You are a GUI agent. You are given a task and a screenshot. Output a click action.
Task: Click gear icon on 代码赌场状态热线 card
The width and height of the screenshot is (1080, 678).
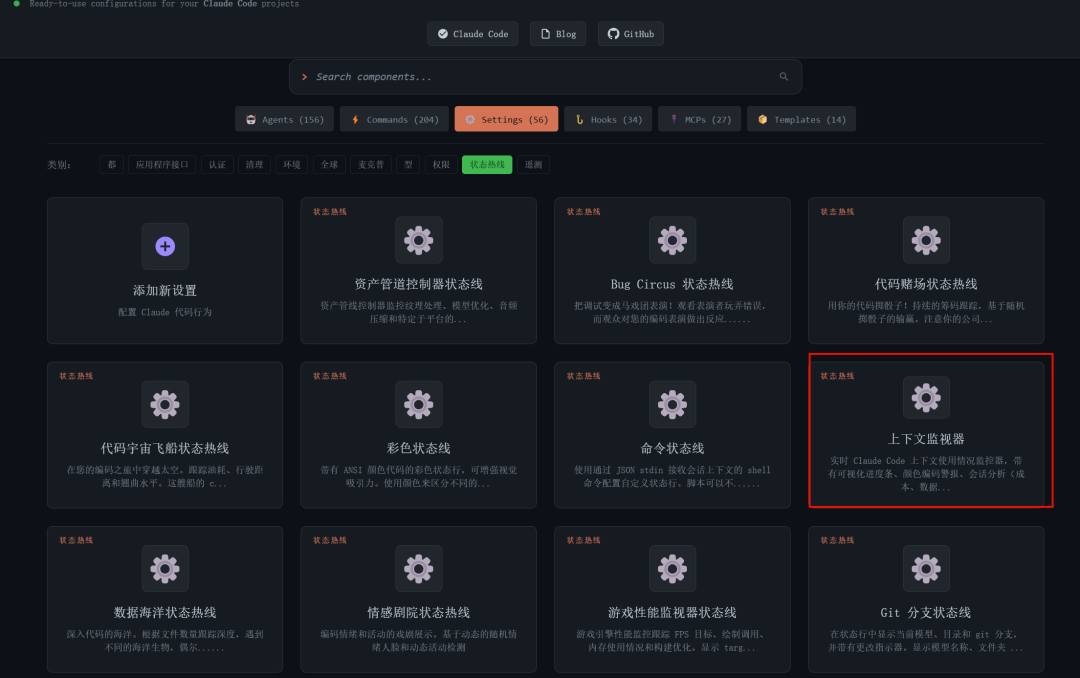pyautogui.click(x=926, y=240)
